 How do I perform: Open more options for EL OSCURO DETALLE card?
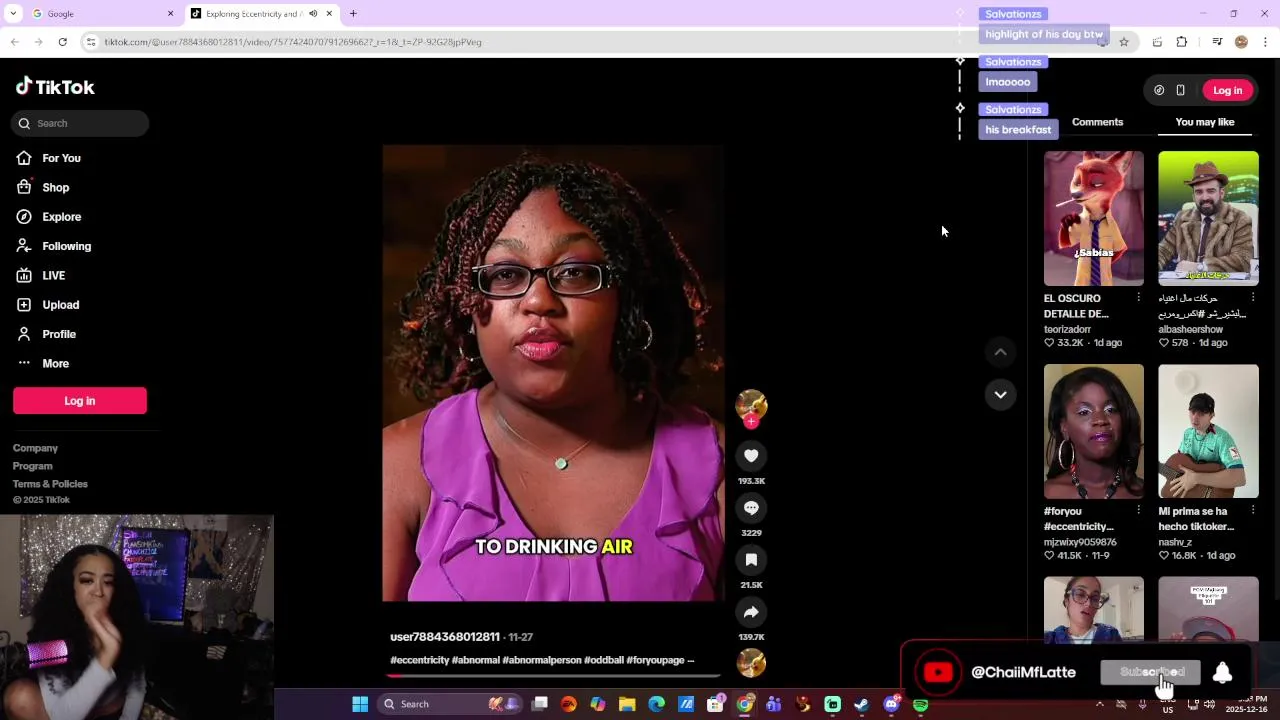point(1138,298)
